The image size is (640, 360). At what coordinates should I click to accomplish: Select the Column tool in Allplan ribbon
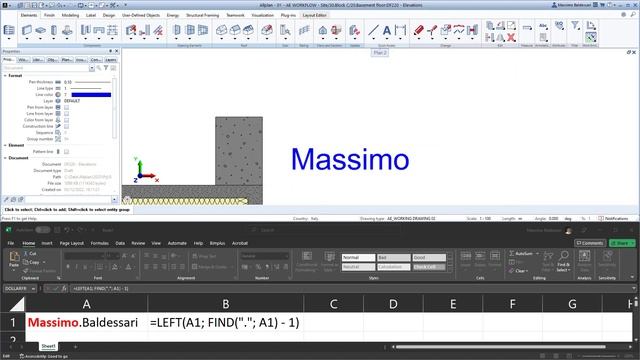[x=53, y=30]
